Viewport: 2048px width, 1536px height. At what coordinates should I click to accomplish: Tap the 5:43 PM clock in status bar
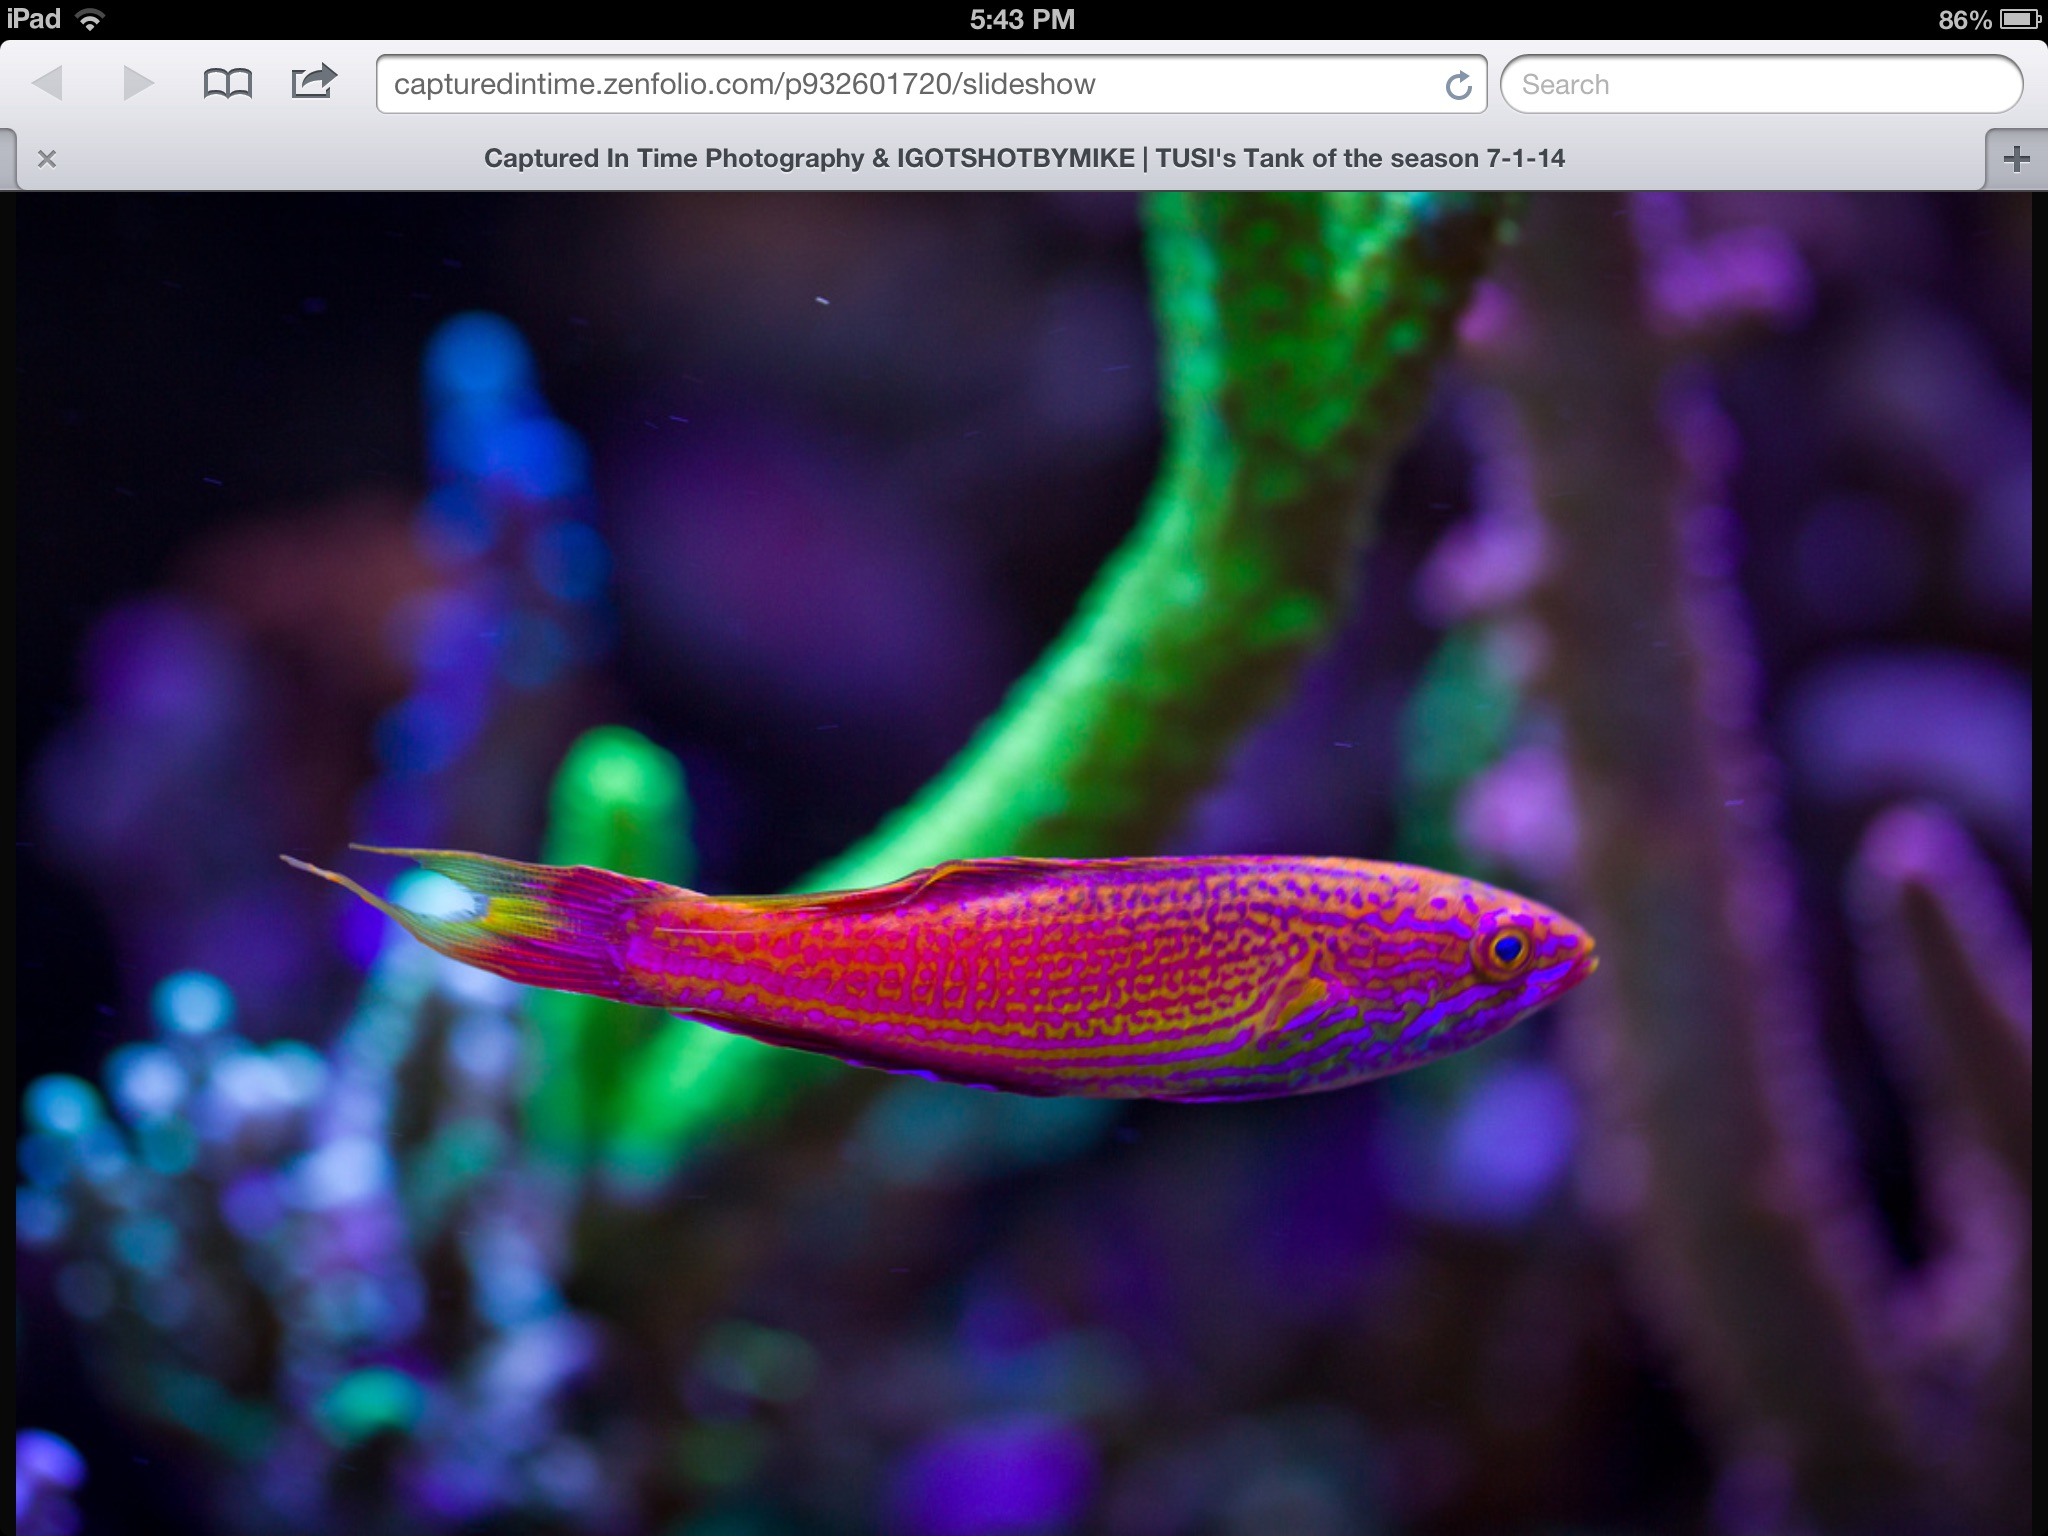(1022, 19)
